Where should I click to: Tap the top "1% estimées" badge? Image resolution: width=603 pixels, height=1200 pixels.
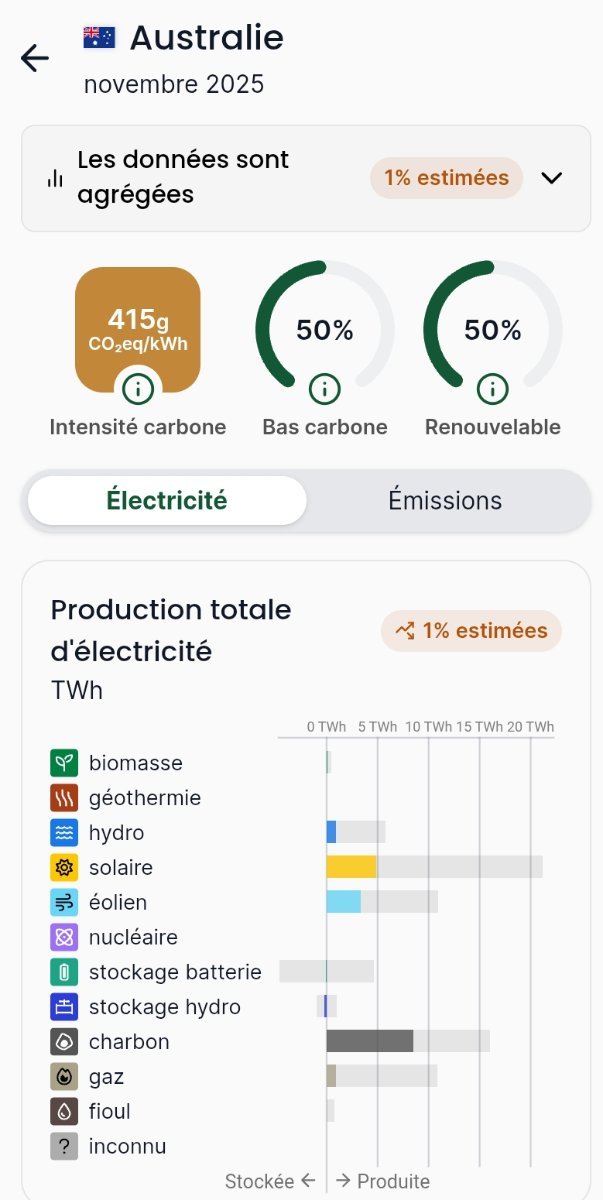[x=446, y=178]
